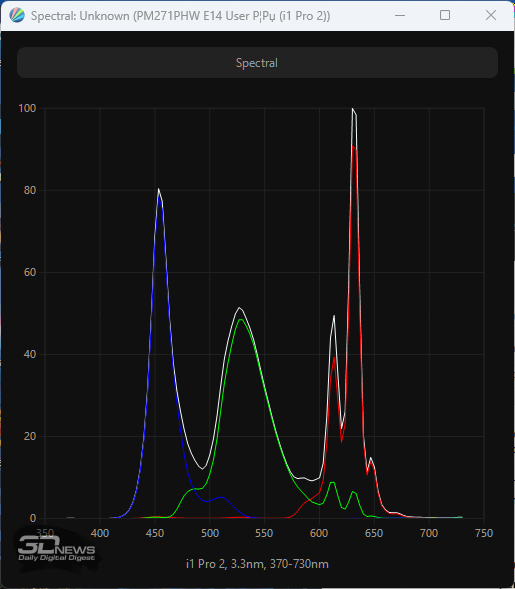Click the x-axis label 700
The height and width of the screenshot is (589, 515).
(429, 533)
